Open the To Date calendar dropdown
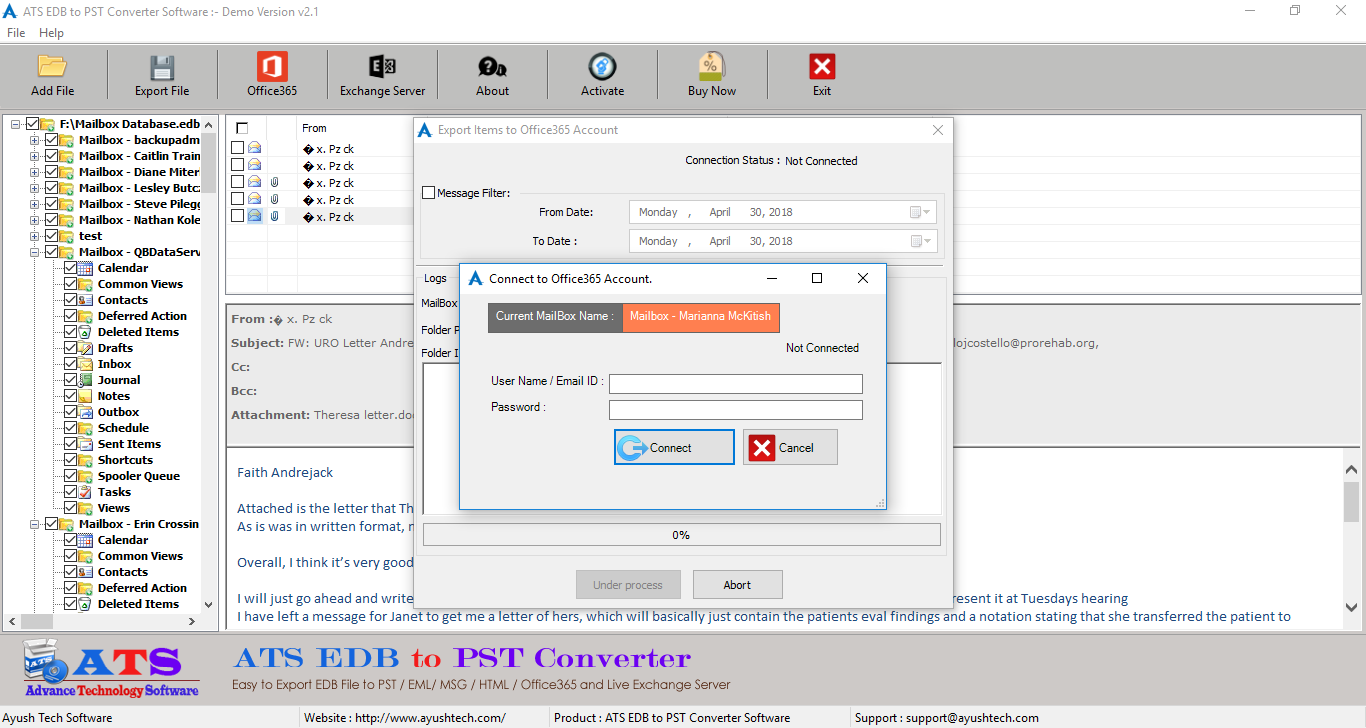 coord(920,241)
